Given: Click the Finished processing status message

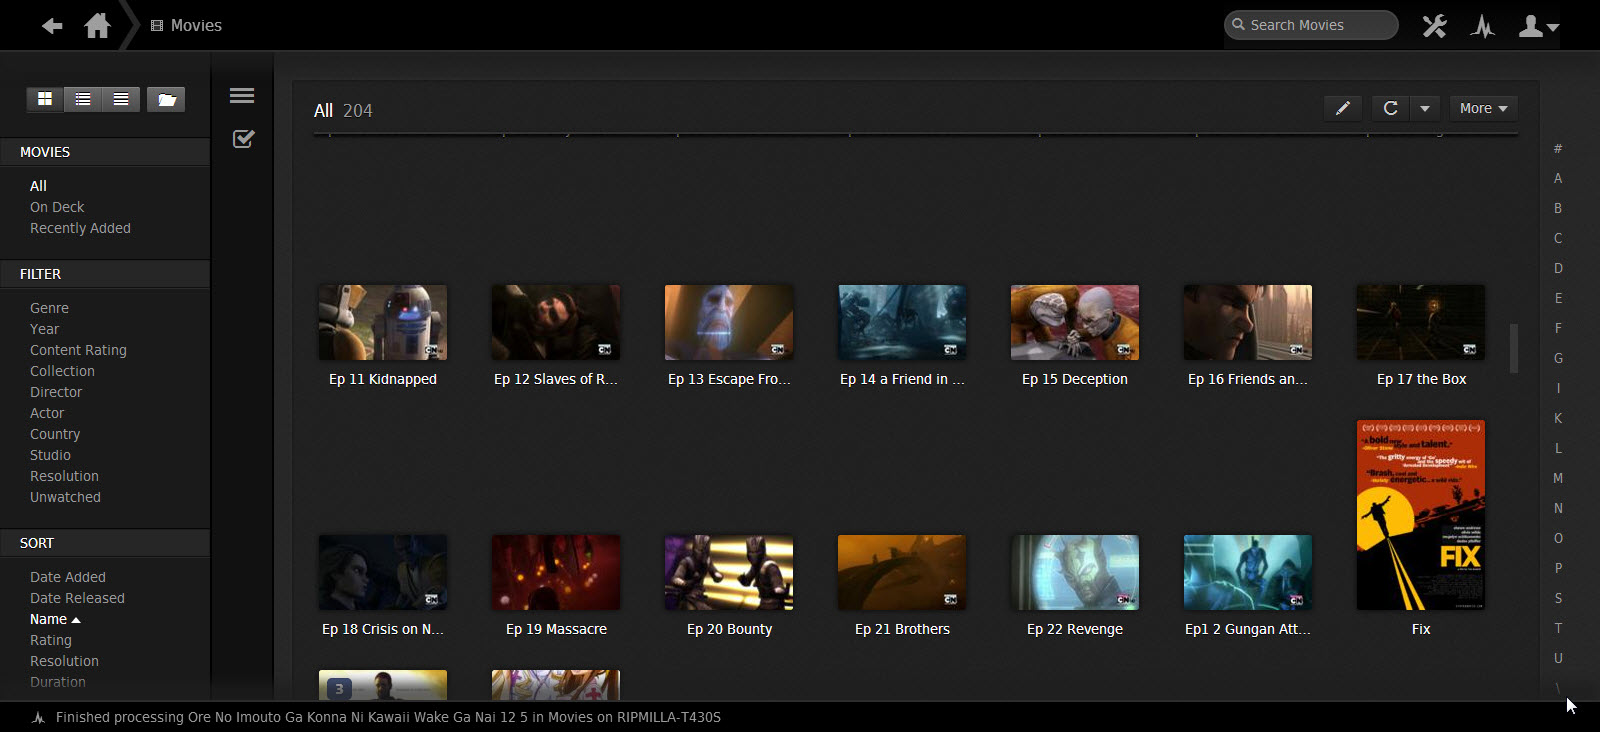Looking at the screenshot, I should [x=388, y=717].
